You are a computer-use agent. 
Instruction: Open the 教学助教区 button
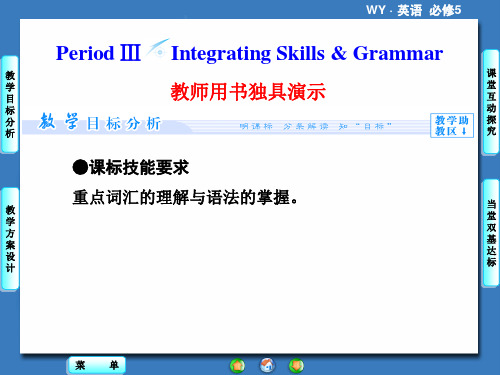(x=452, y=125)
